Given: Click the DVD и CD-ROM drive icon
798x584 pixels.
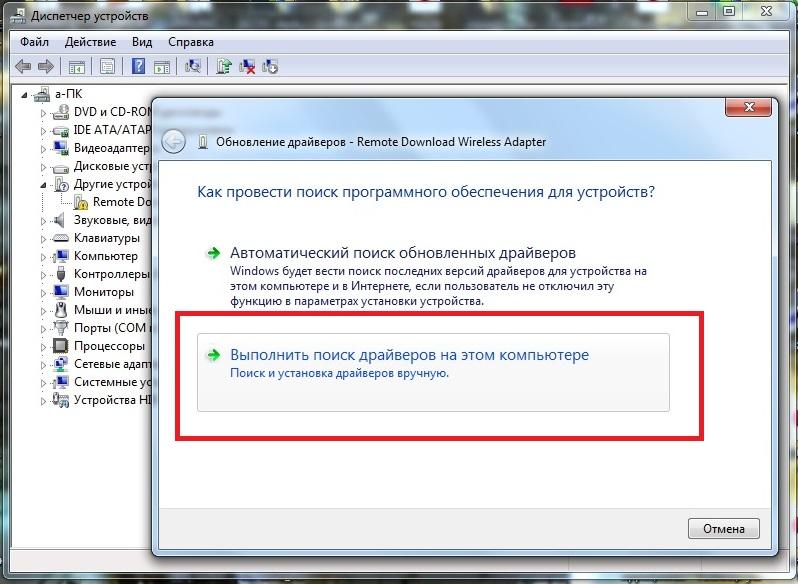Looking at the screenshot, I should pos(61,112).
